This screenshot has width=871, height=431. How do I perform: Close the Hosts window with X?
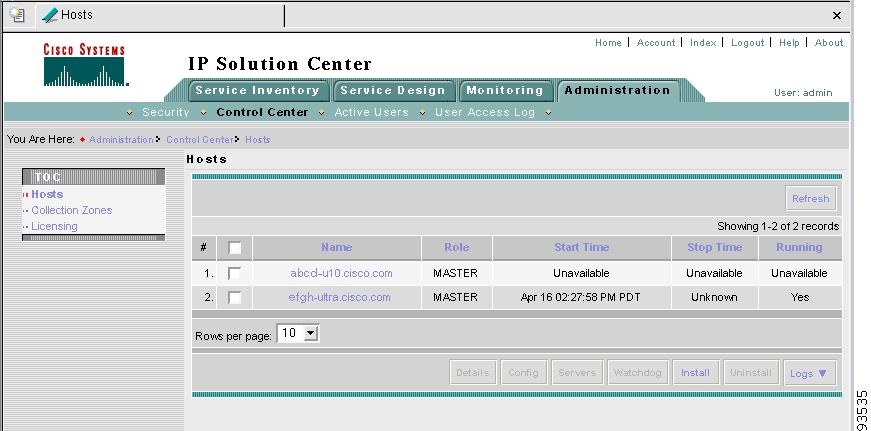coord(837,16)
